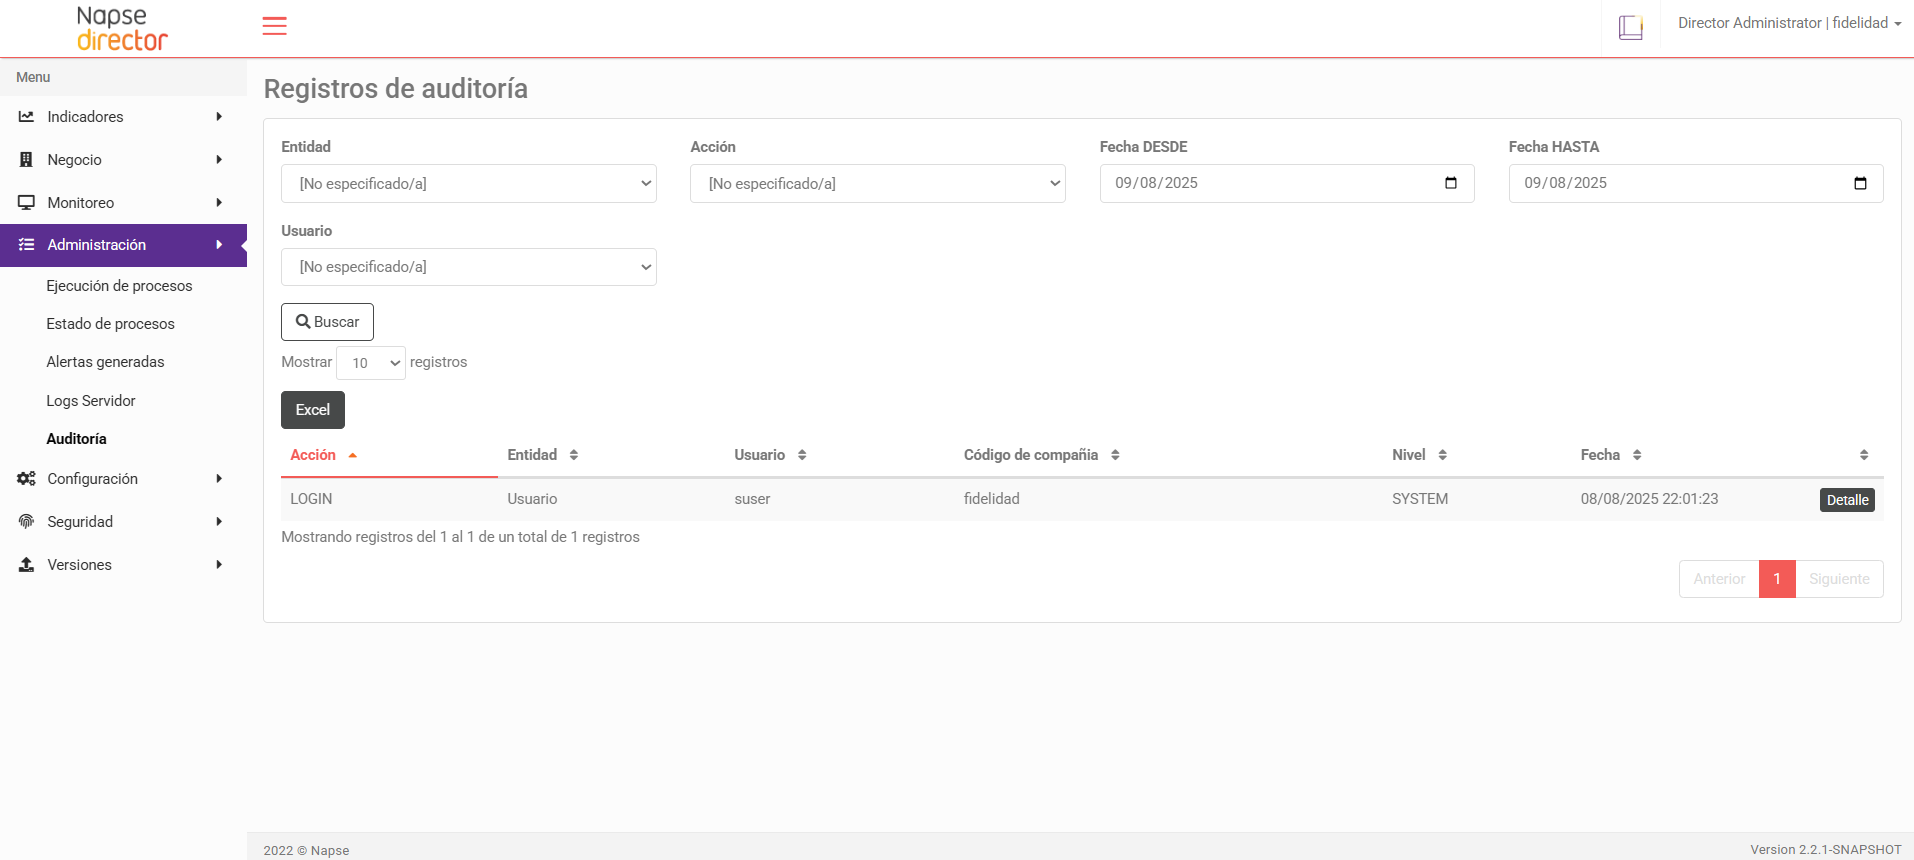Change the Mostrar registros count selector
The width and height of the screenshot is (1914, 860).
(x=371, y=363)
